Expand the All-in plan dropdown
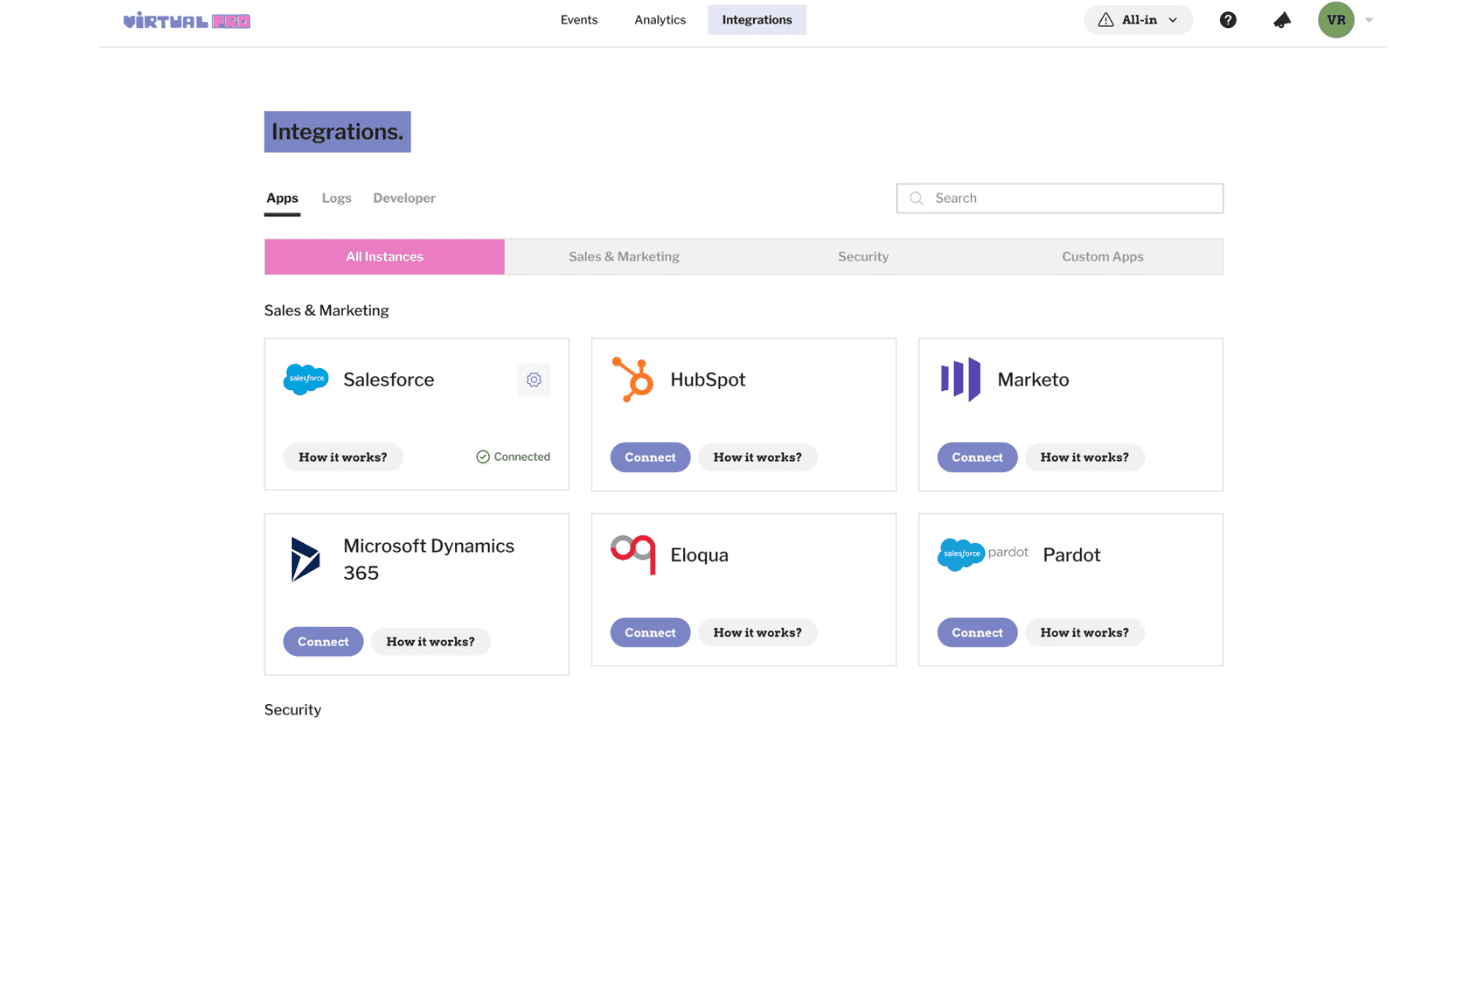Viewport: 1480px width, 987px height. click(x=1139, y=20)
